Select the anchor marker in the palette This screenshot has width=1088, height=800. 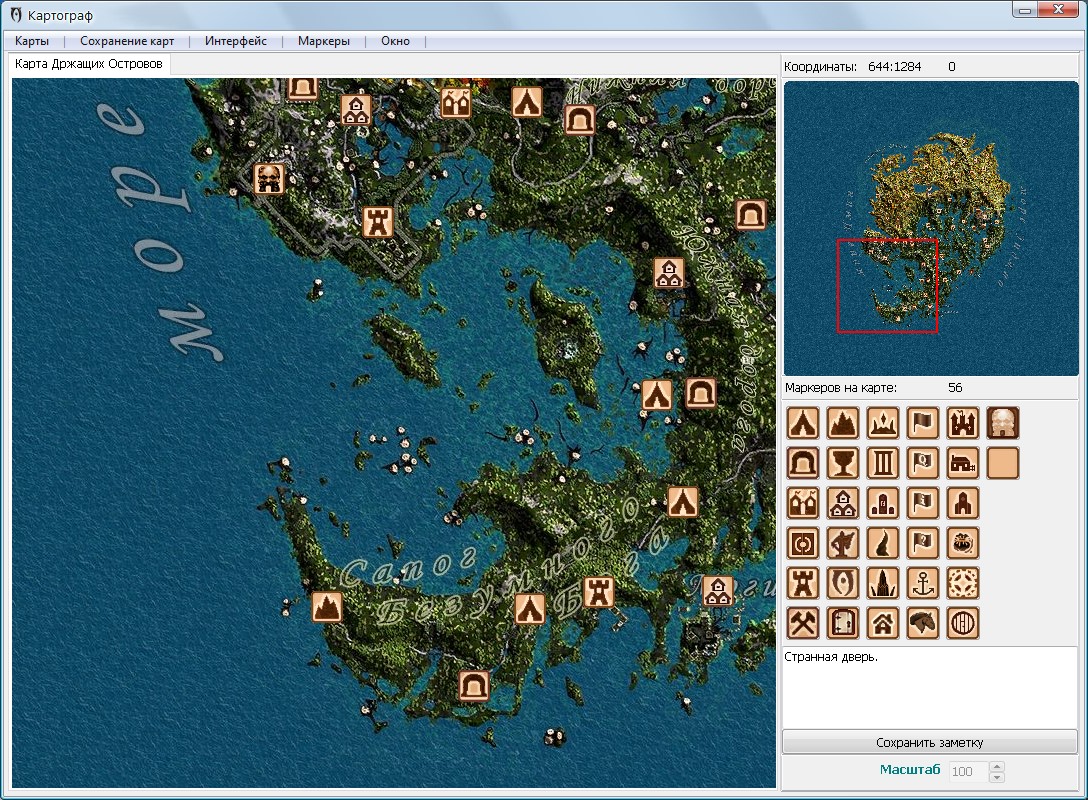[923, 583]
